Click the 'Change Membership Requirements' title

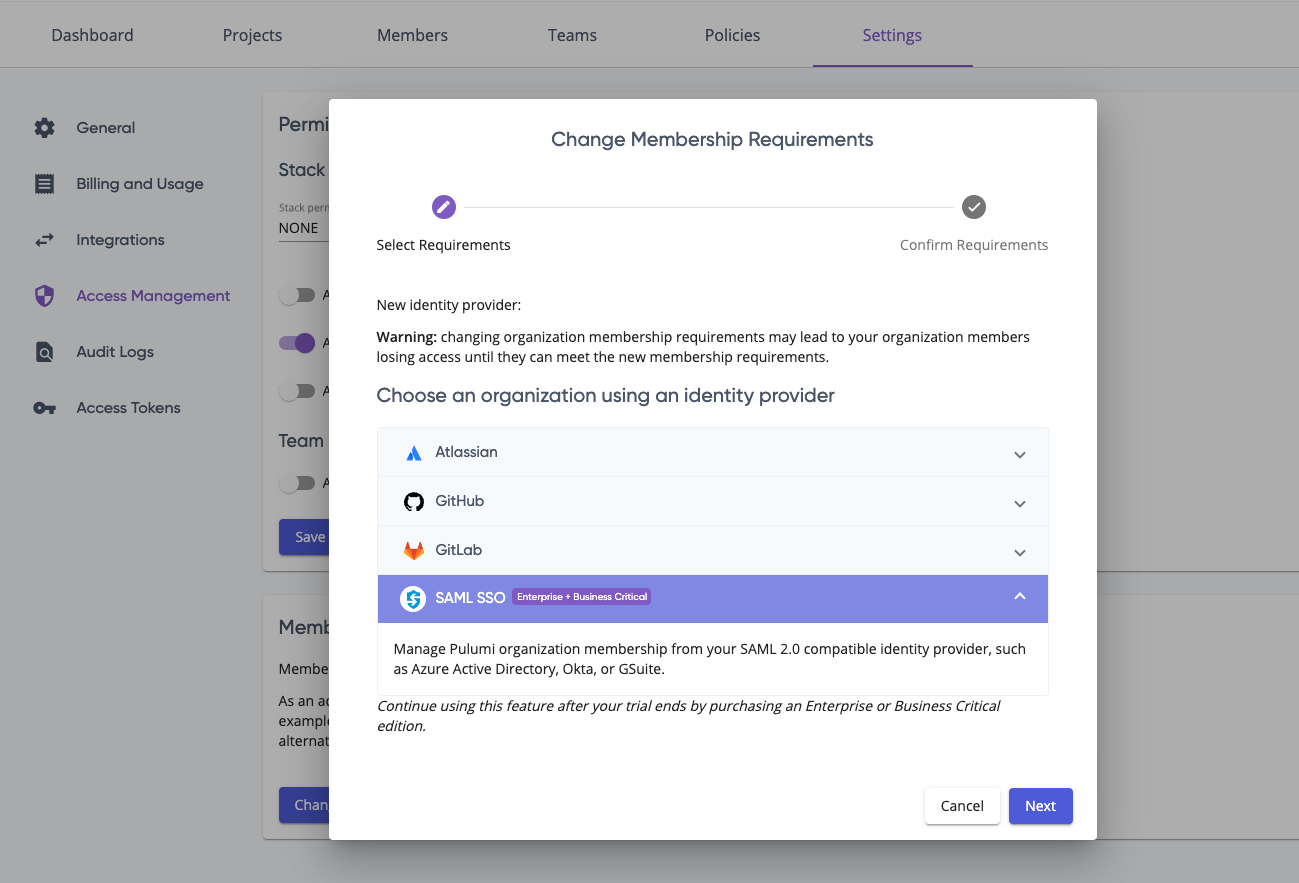pos(712,140)
